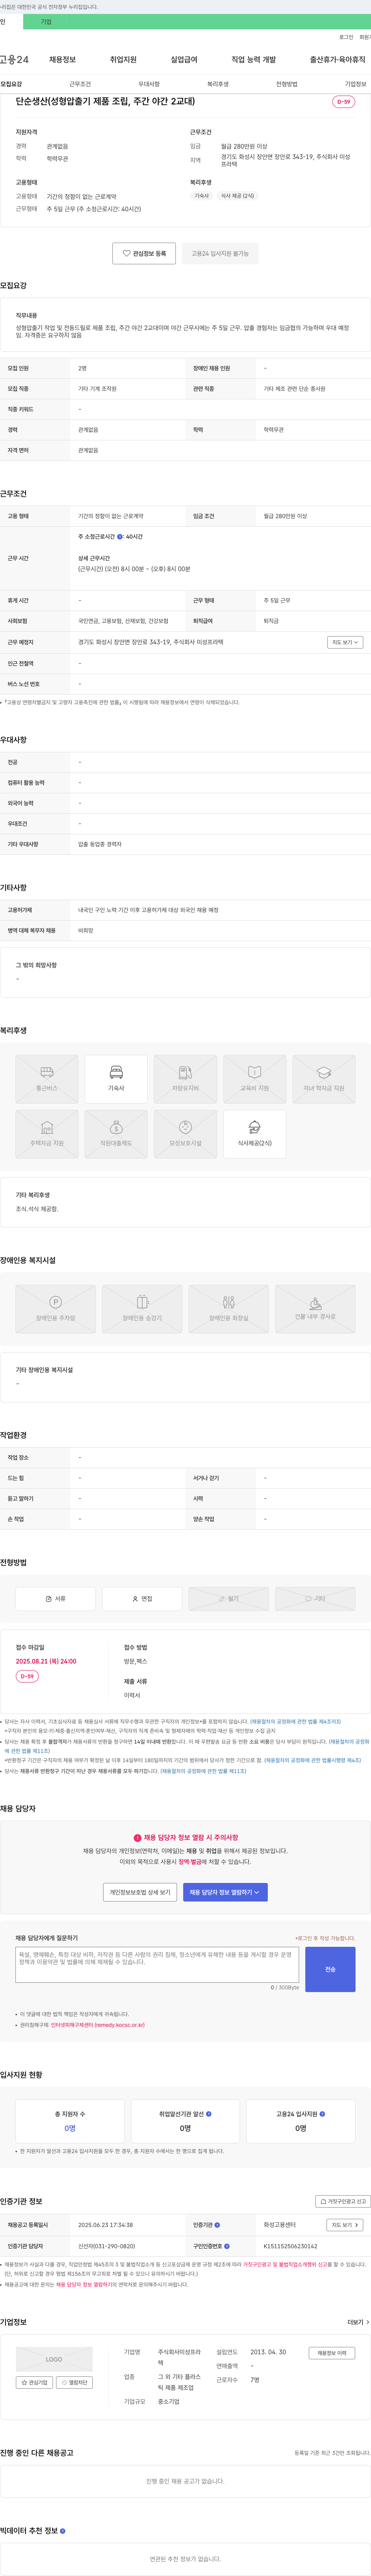Click the question text field for 채용 담당자
The image size is (371, 2576).
click(157, 1965)
